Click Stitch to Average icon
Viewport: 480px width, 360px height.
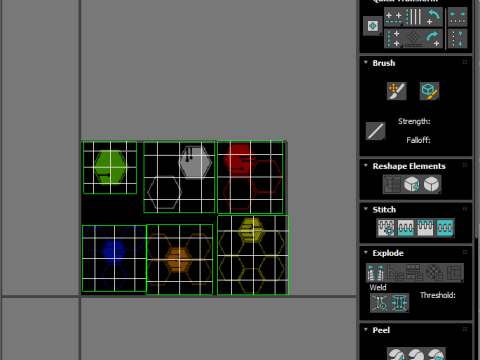pos(425,228)
